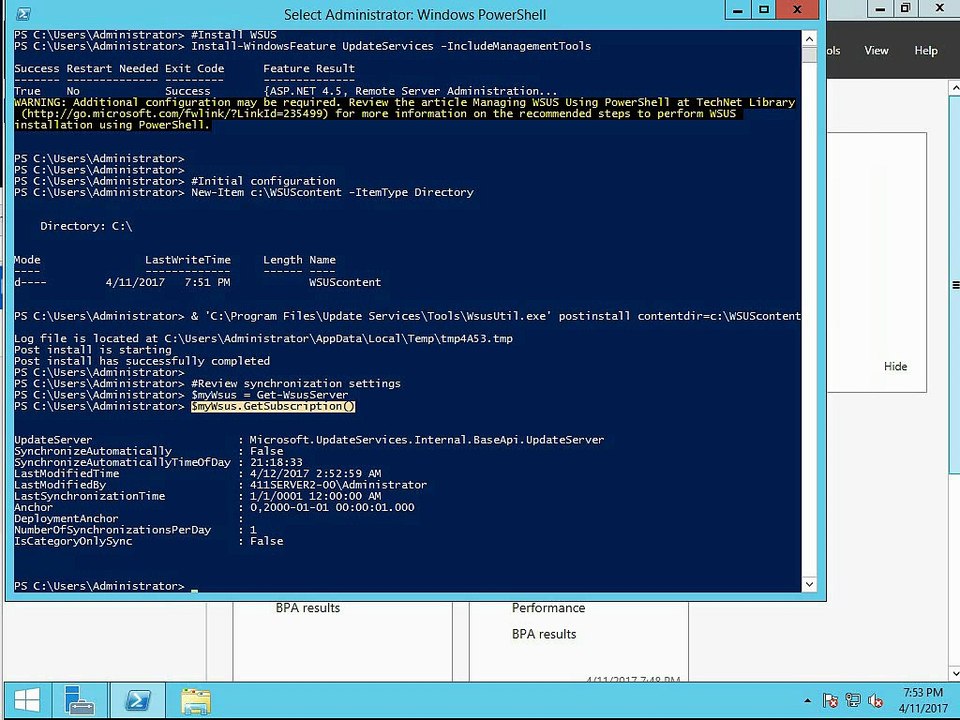
Task: Click the go.microsoft.com fwlink URL text
Action: [176, 113]
